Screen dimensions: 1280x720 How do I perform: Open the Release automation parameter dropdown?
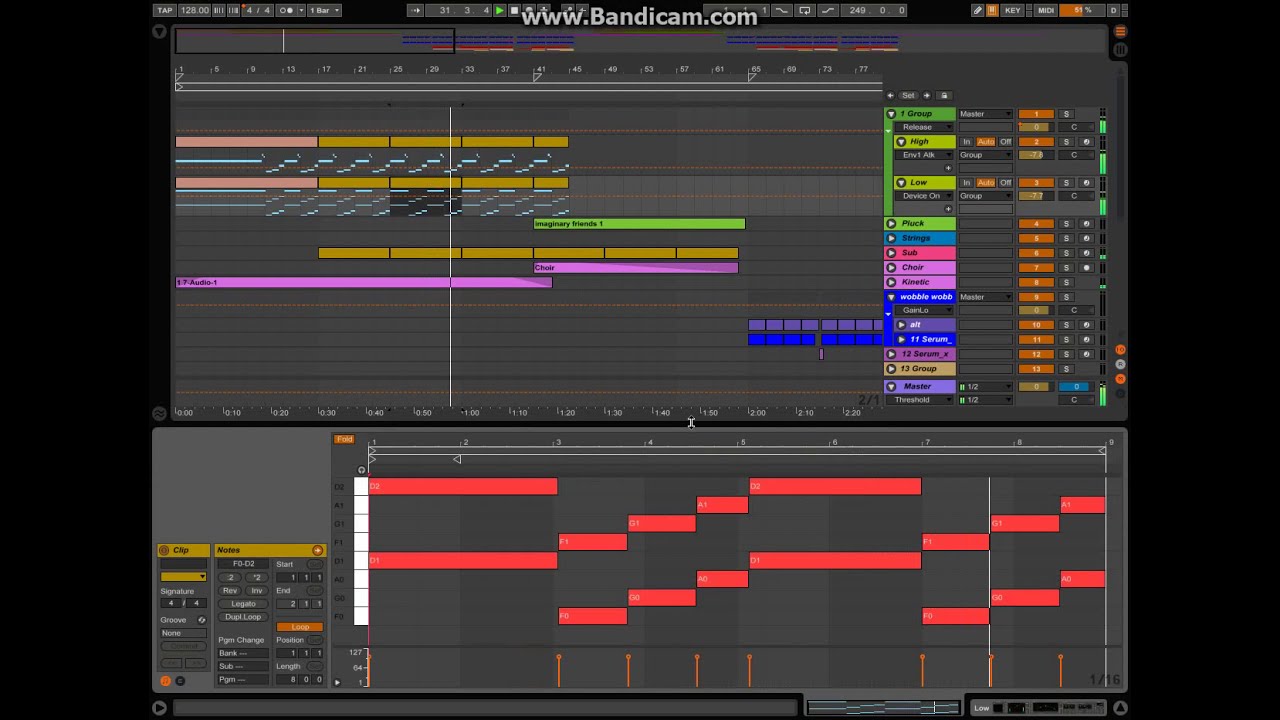[x=924, y=127]
